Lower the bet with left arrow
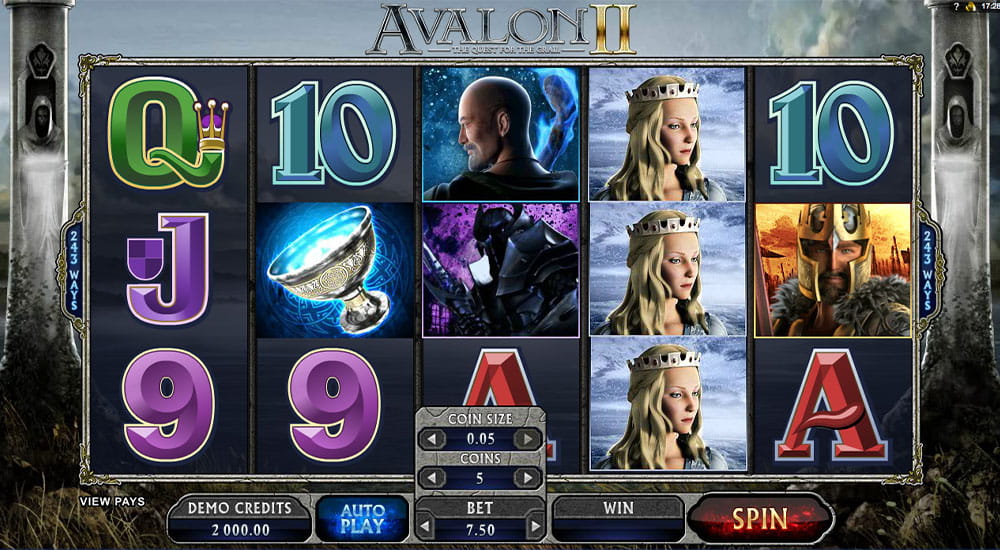The width and height of the screenshot is (1000, 550). pyautogui.click(x=425, y=528)
